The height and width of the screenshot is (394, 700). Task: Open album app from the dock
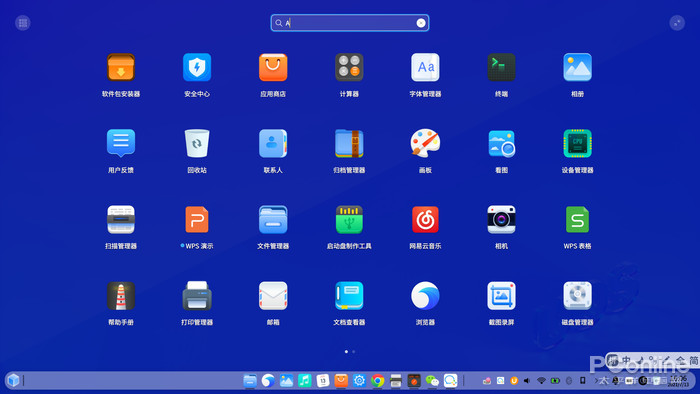286,381
